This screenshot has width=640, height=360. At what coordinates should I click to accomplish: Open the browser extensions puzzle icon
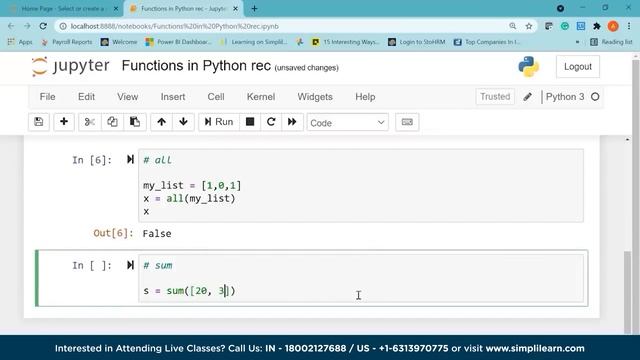coord(597,26)
